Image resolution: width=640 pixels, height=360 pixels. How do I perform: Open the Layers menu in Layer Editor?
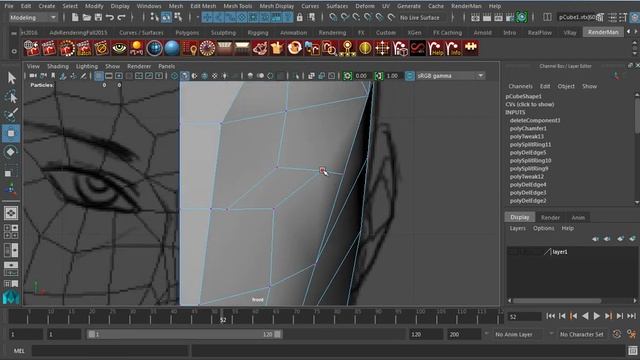518,228
